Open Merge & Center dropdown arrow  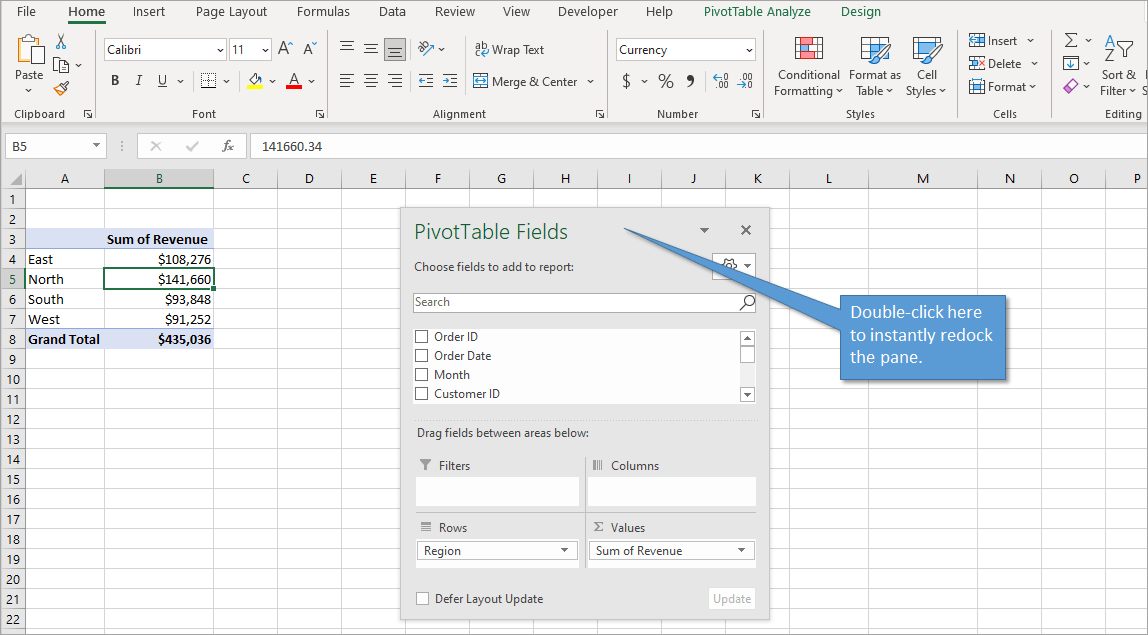coord(591,81)
